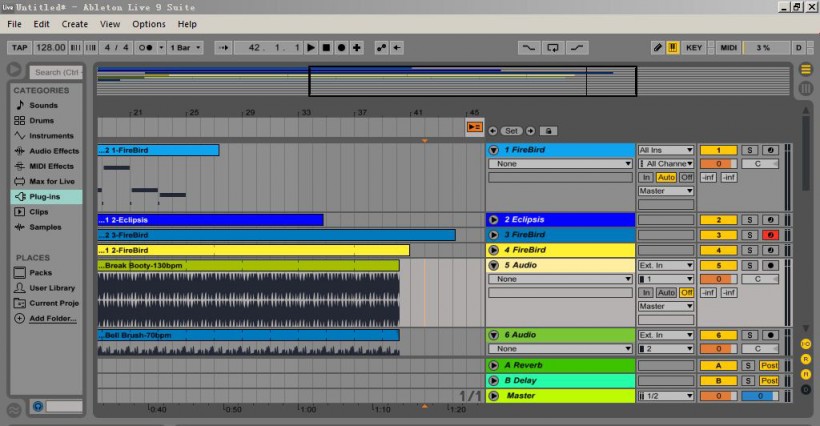The width and height of the screenshot is (820, 426).
Task: Select Plug-ins in browser categories
Action: (44, 197)
